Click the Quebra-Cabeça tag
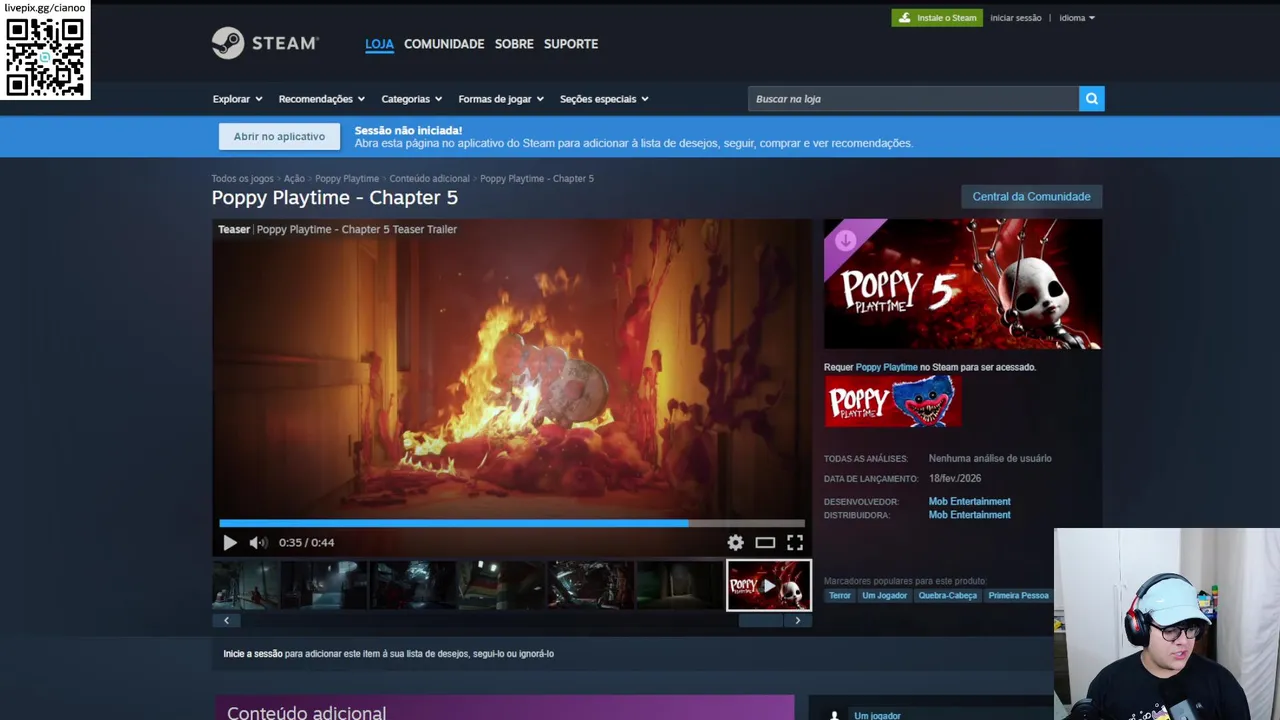This screenshot has height=720, width=1280. pos(947,596)
